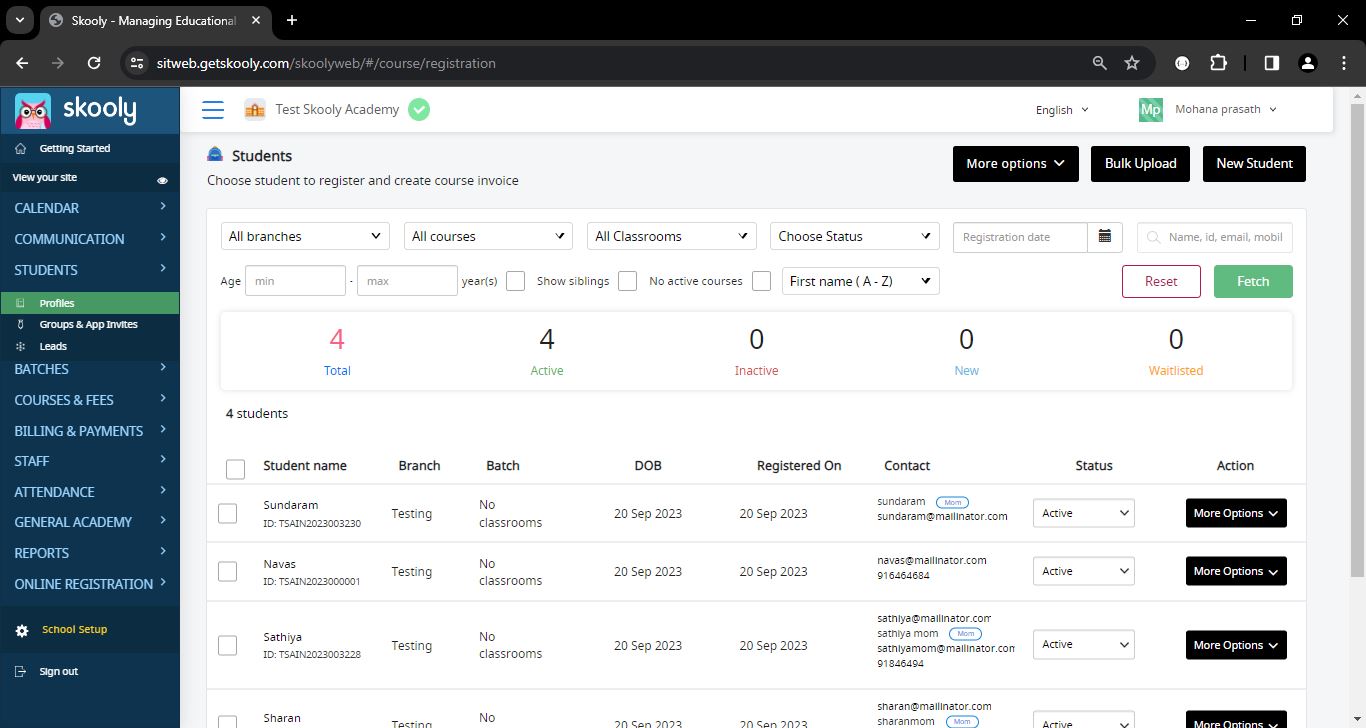Screen dimensions: 1366x728
Task: Open the tab search dropdown arrow
Action: [19, 20]
